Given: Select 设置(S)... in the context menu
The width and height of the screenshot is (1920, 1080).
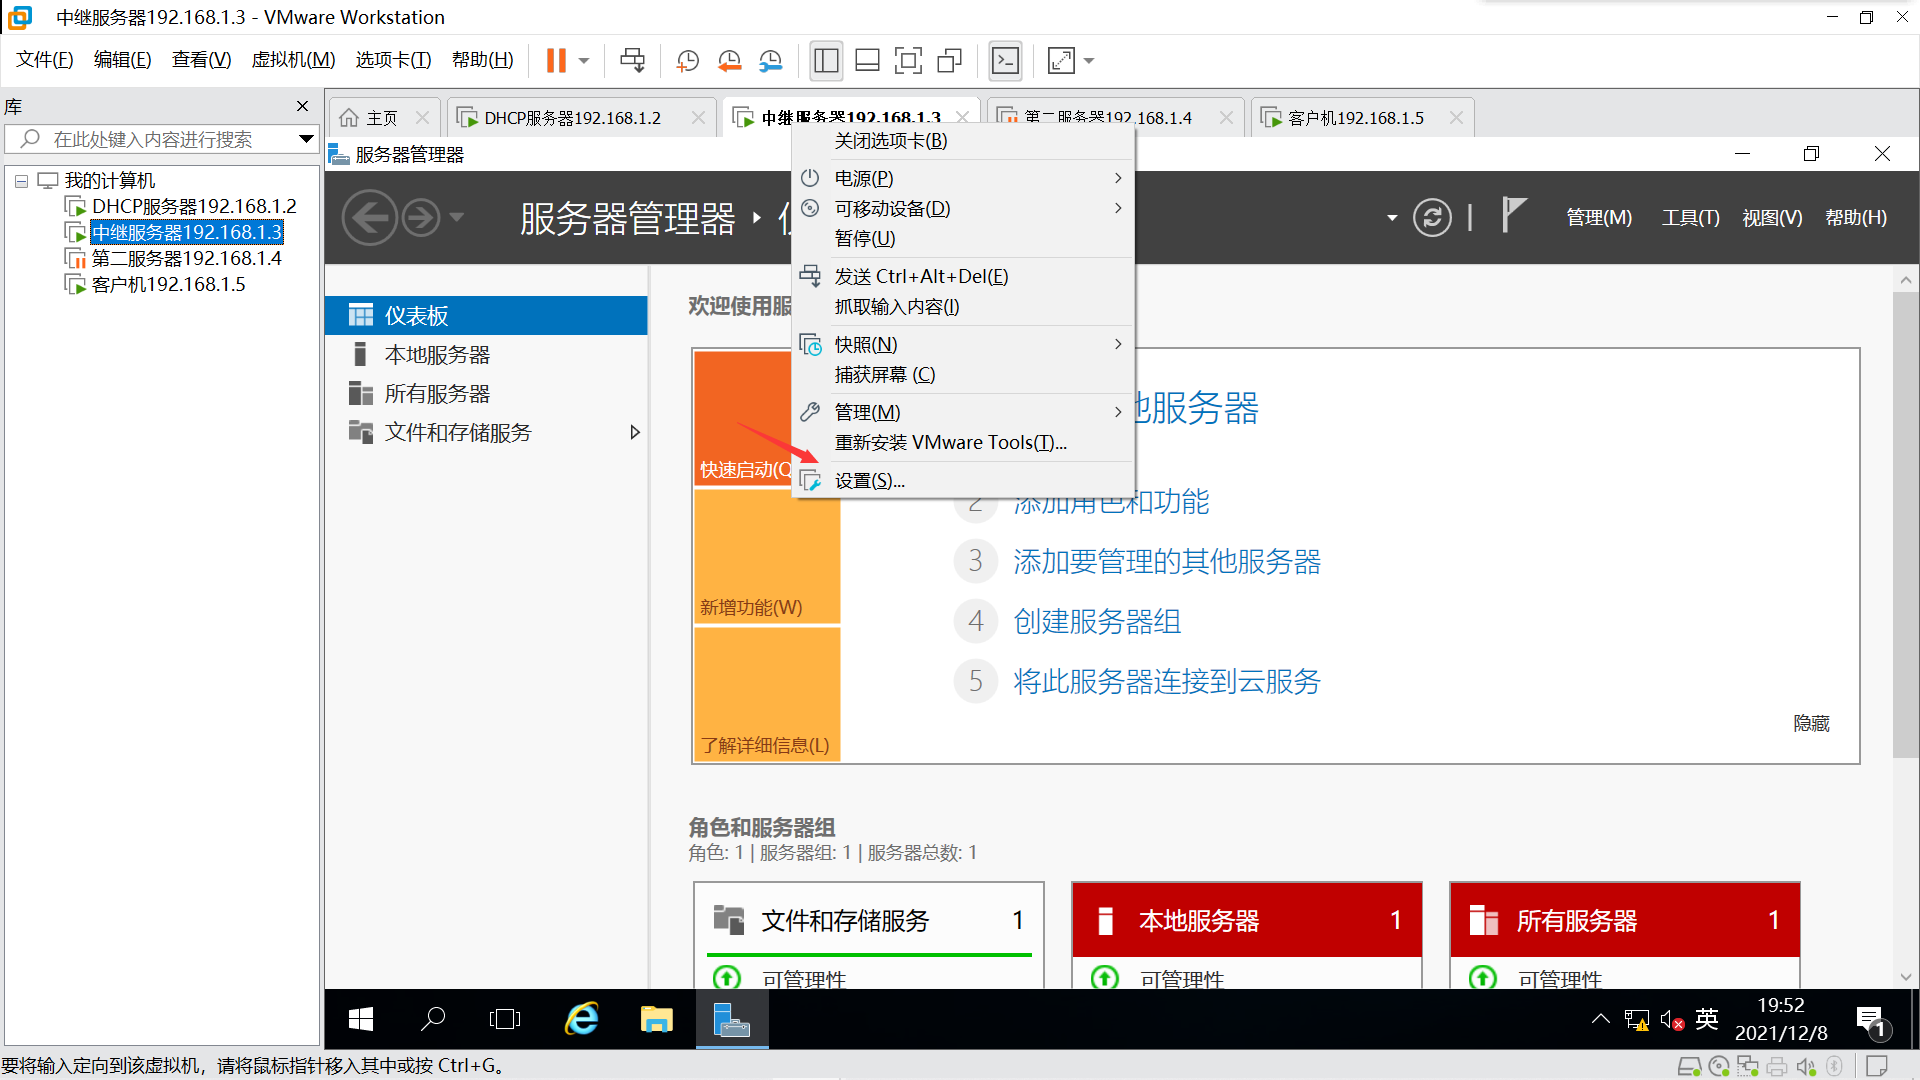Looking at the screenshot, I should (x=869, y=481).
